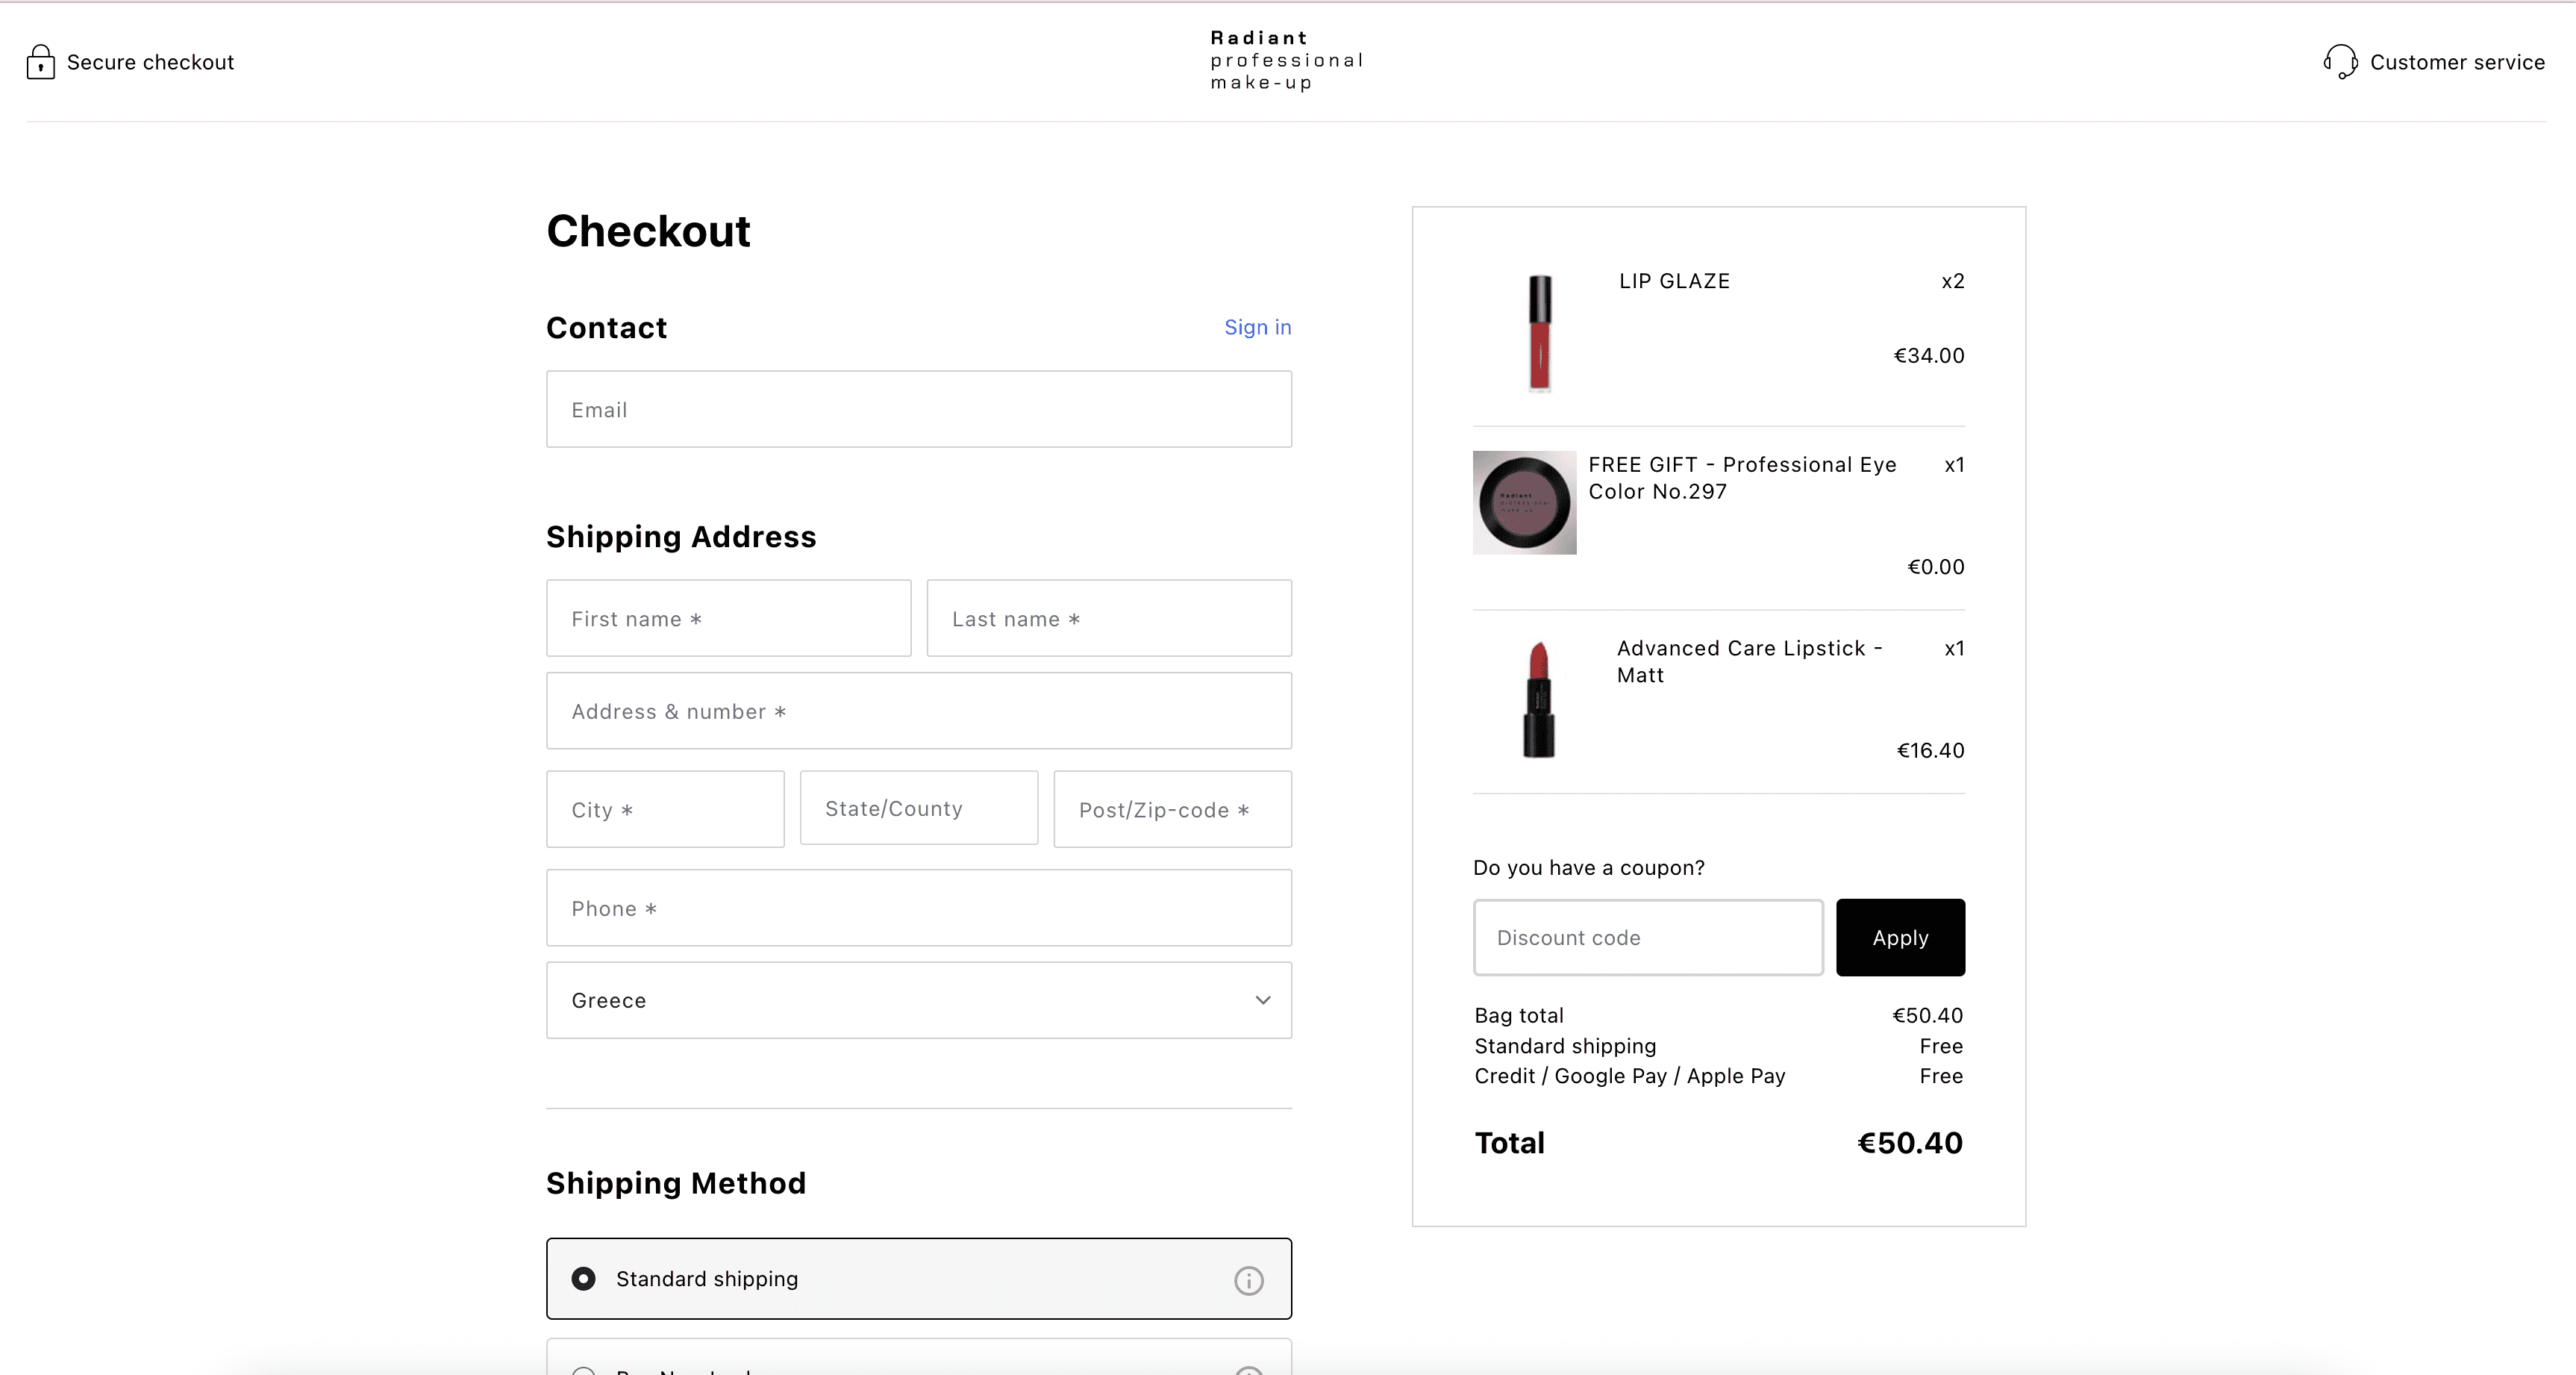Click the Customer service link text
This screenshot has width=2576, height=1375.
point(2456,62)
